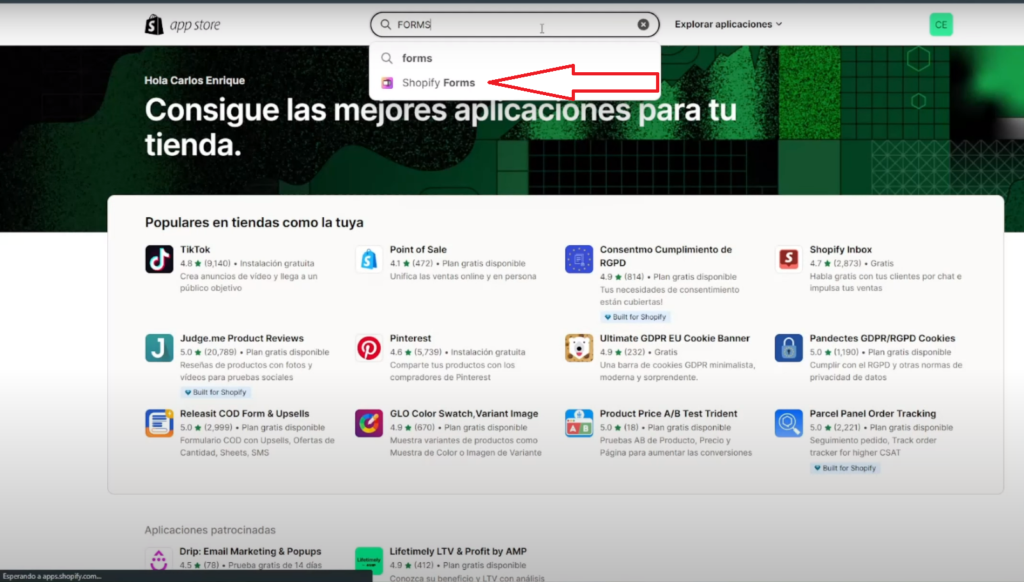The width and height of the screenshot is (1024, 582).
Task: Click the Point of Sale title link
Action: (418, 250)
